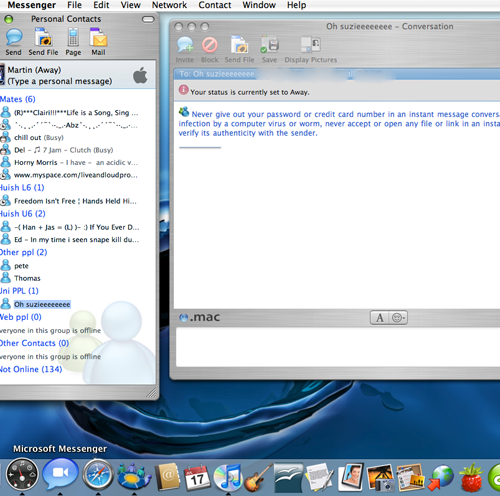Open Safari compass icon in Dock

click(x=98, y=474)
